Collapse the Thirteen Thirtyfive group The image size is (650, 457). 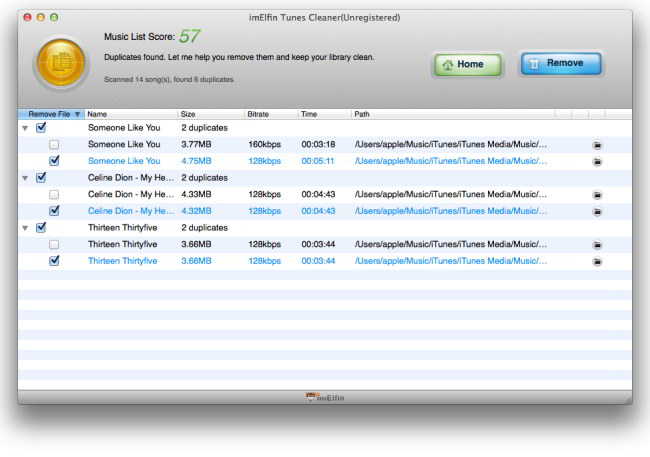[x=25, y=228]
